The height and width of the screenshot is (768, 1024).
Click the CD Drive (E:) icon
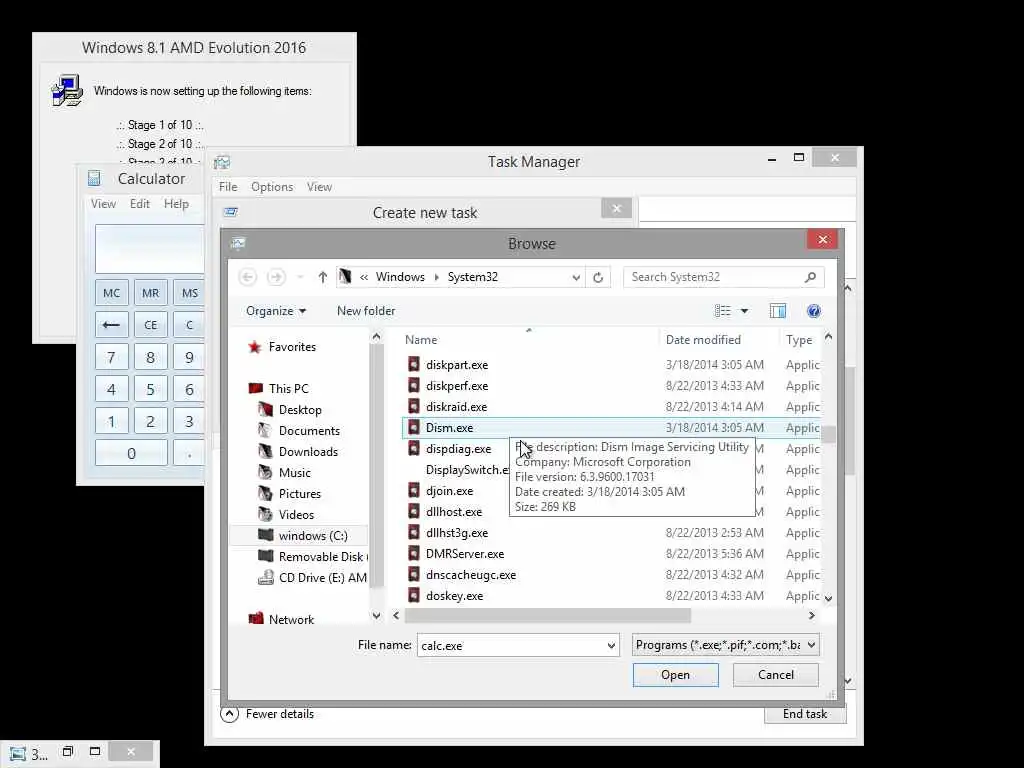(266, 577)
